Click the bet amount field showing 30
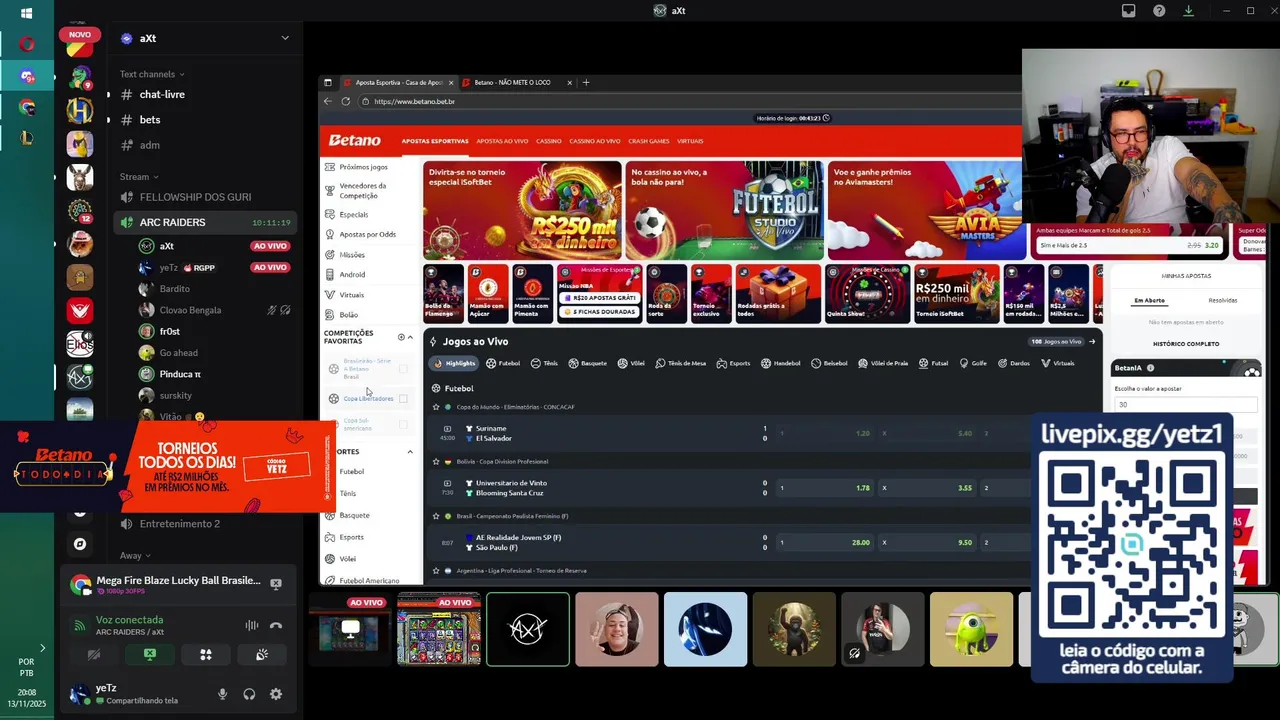Viewport: 1280px width, 720px height. coord(1185,404)
